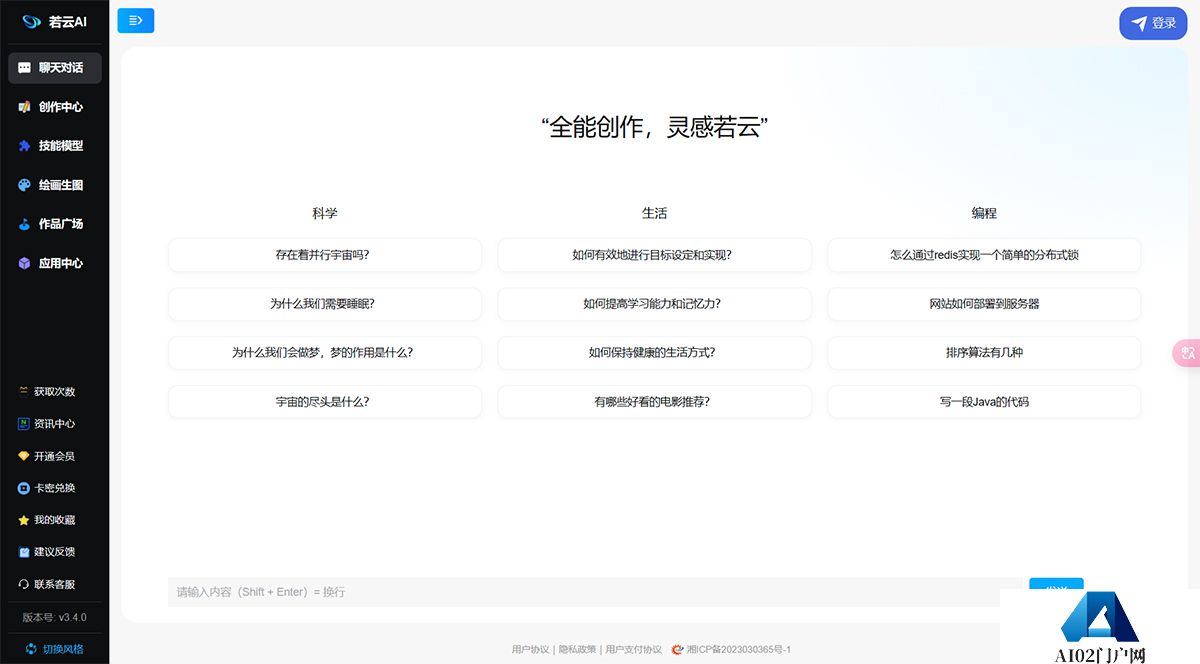Click the 生活 category heading

[x=654, y=213]
